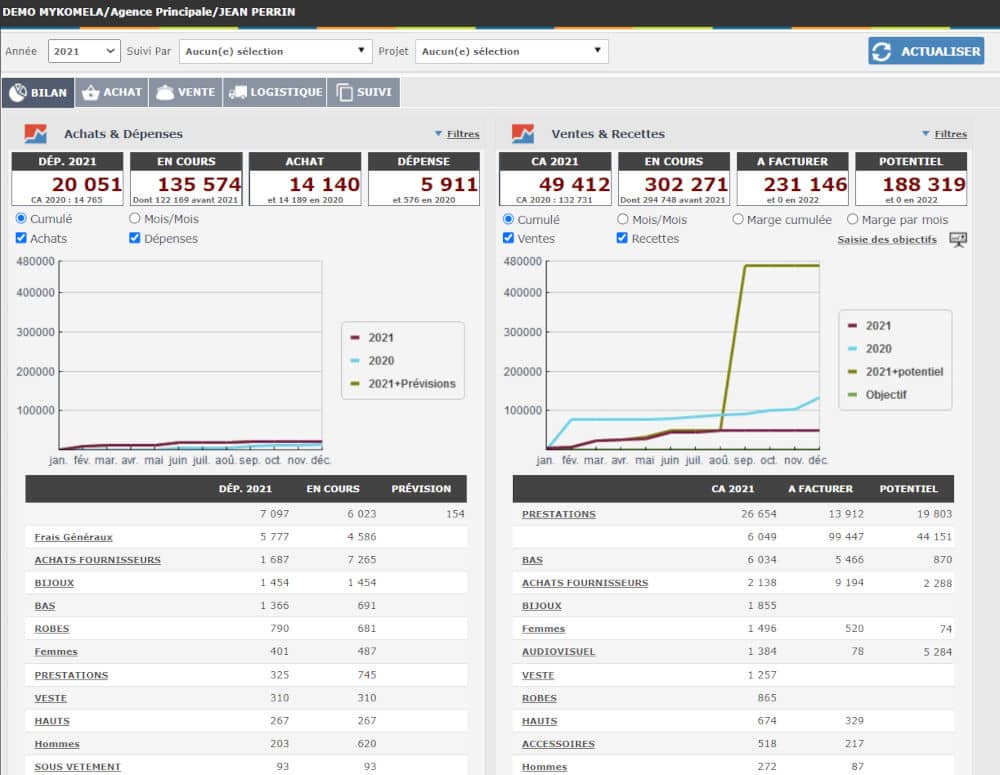Click the chart icon beside Ventes & Recettes
Image resolution: width=1000 pixels, height=775 pixels.
[x=523, y=134]
